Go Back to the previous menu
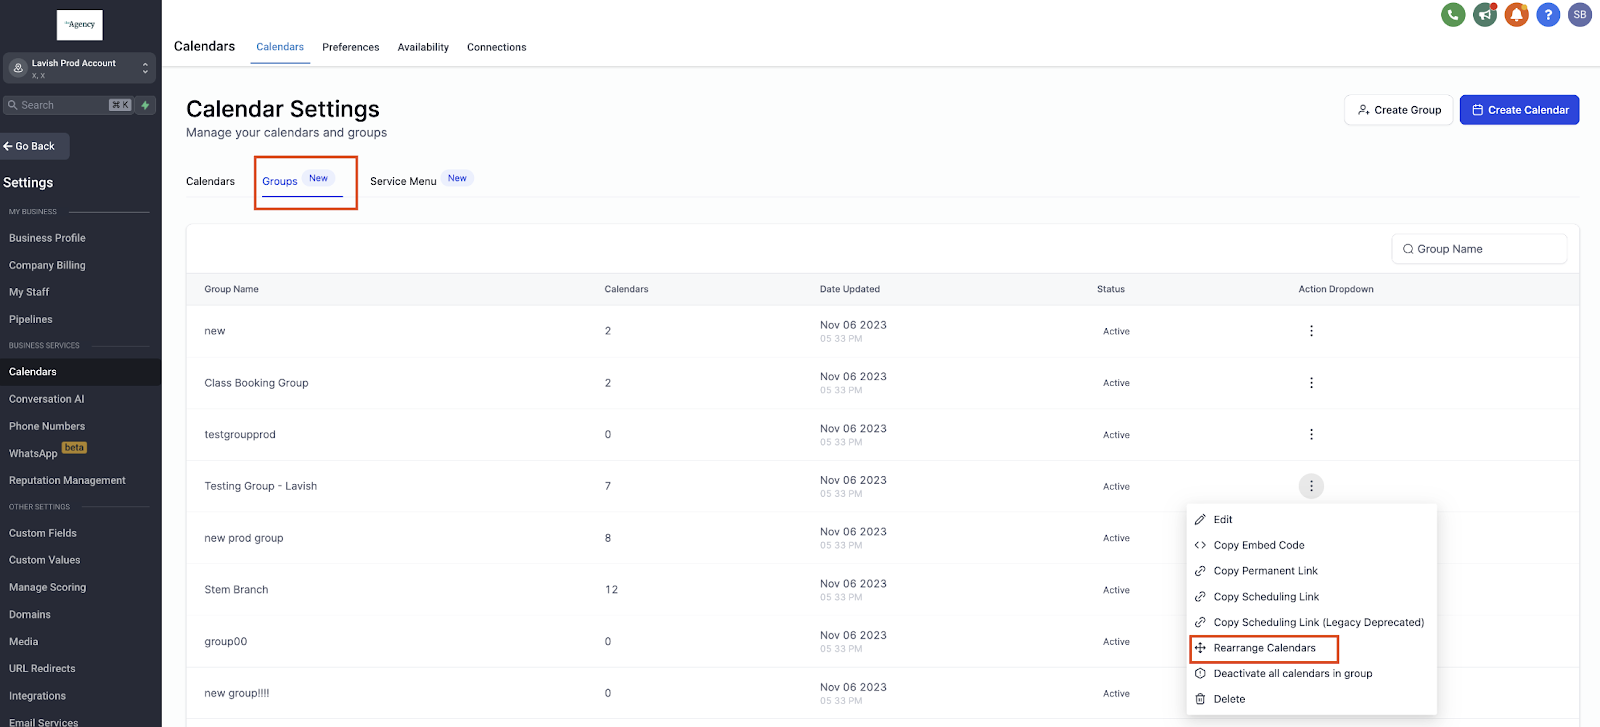This screenshot has width=1600, height=727. point(35,146)
